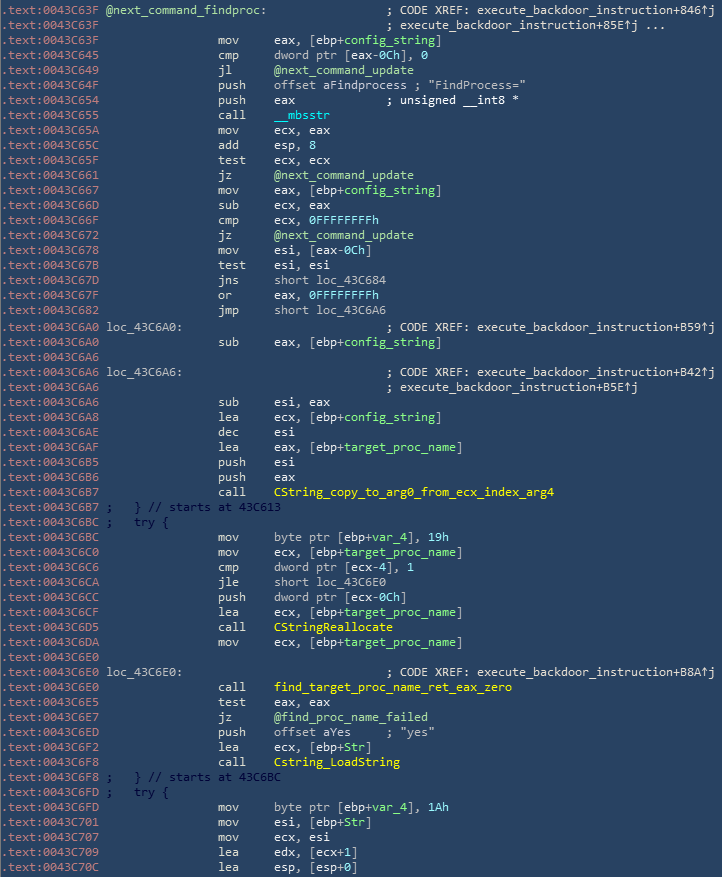
Task: Click the Str variable in lea ecx
Action: tap(356, 747)
